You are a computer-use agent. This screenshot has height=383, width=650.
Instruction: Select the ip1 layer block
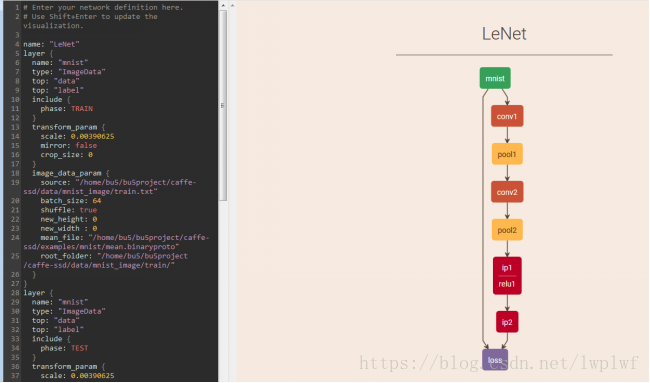coord(507,267)
